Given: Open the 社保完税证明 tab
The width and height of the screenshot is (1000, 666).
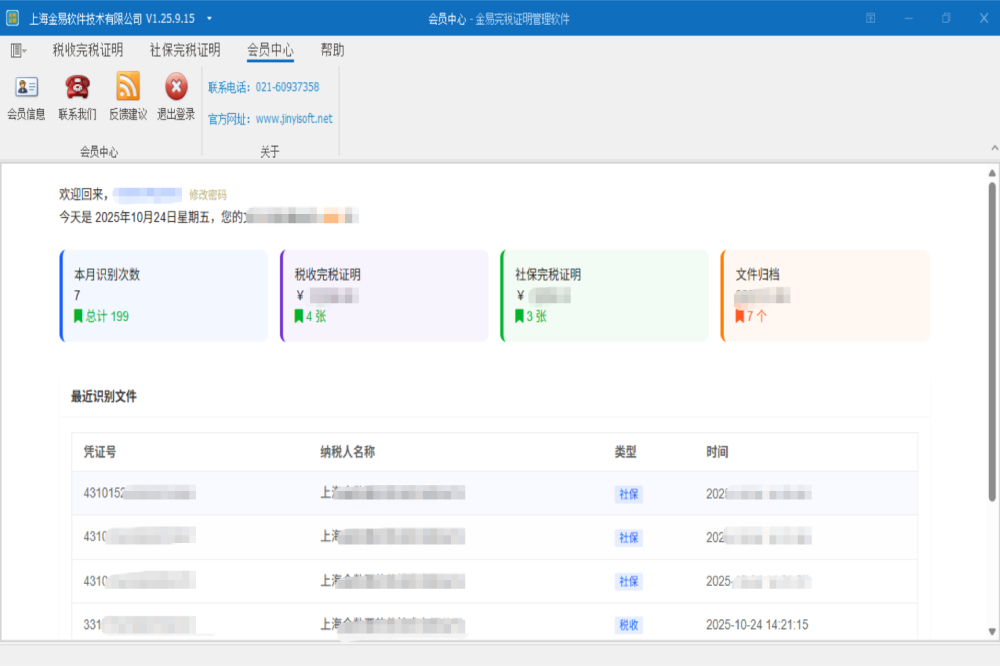Looking at the screenshot, I should 185,50.
